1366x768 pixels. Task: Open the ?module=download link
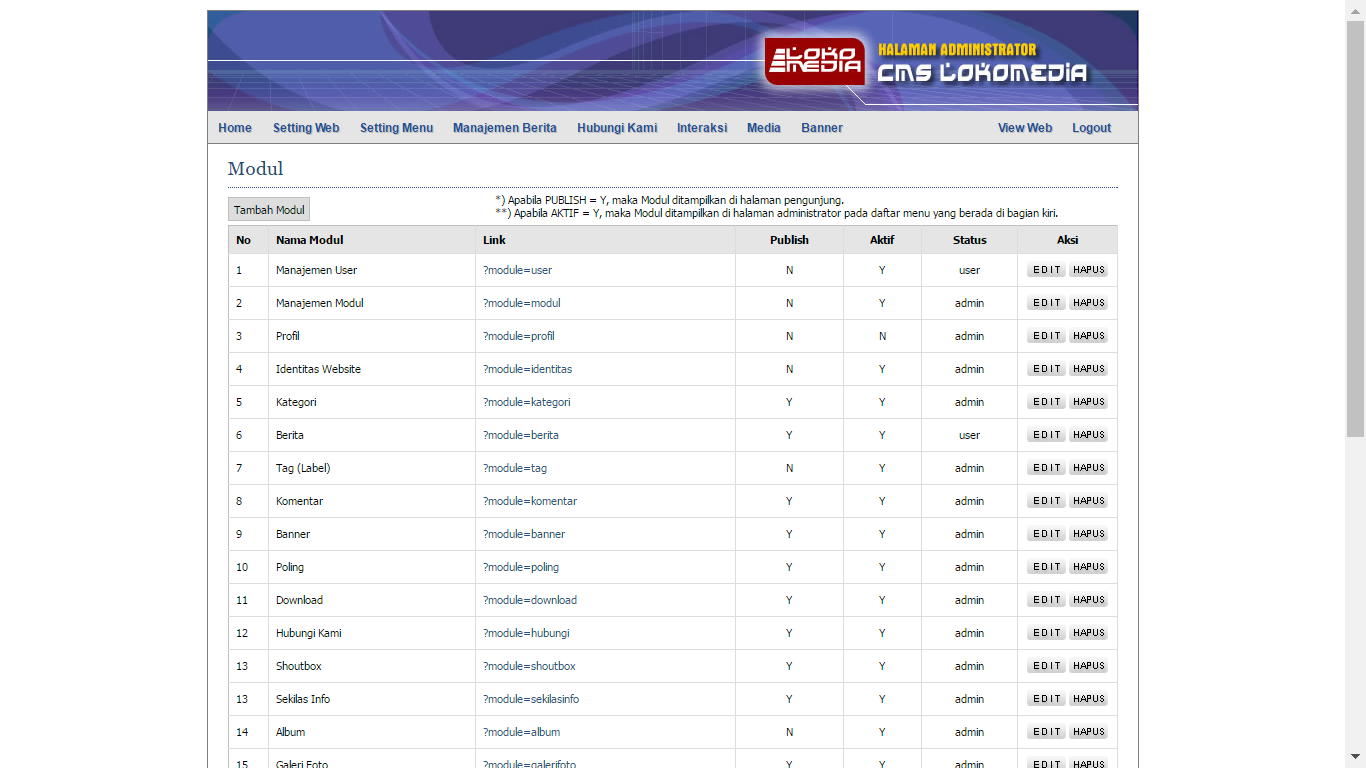coord(529,600)
